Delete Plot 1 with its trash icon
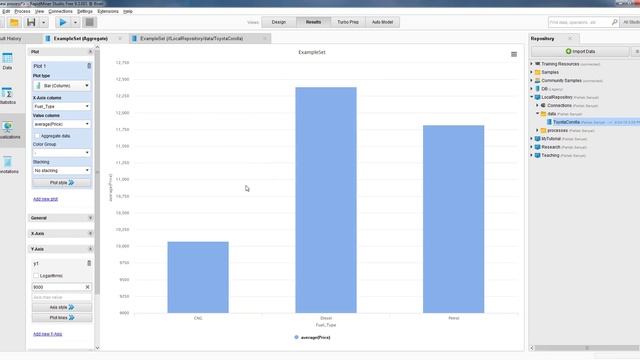Screen dimensions: 640x360 [x=89, y=66]
